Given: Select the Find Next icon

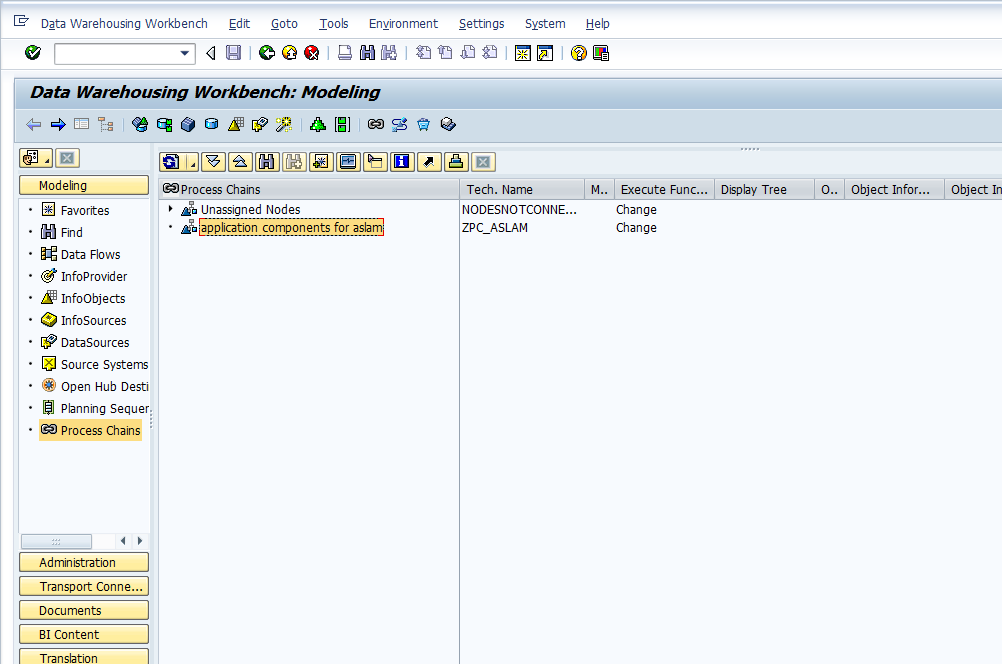Looking at the screenshot, I should (x=294, y=161).
